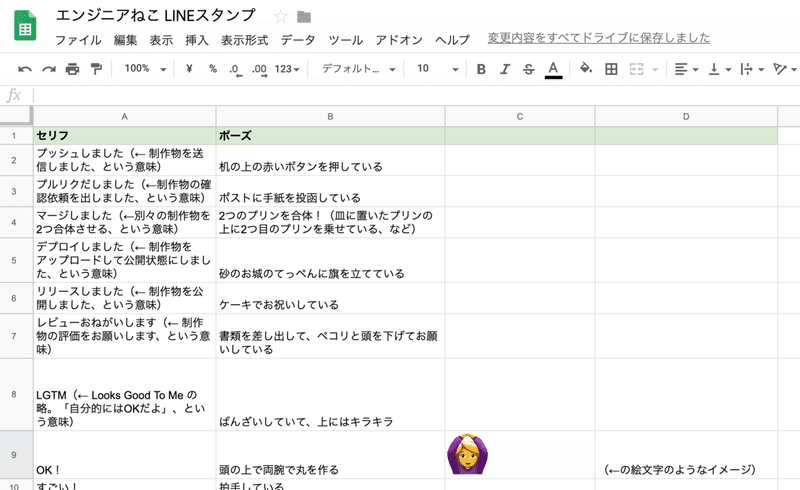This screenshot has height=490, width=800.
Task: Click the 変更内容をすべてドライブに保存しました link
Action: point(599,38)
